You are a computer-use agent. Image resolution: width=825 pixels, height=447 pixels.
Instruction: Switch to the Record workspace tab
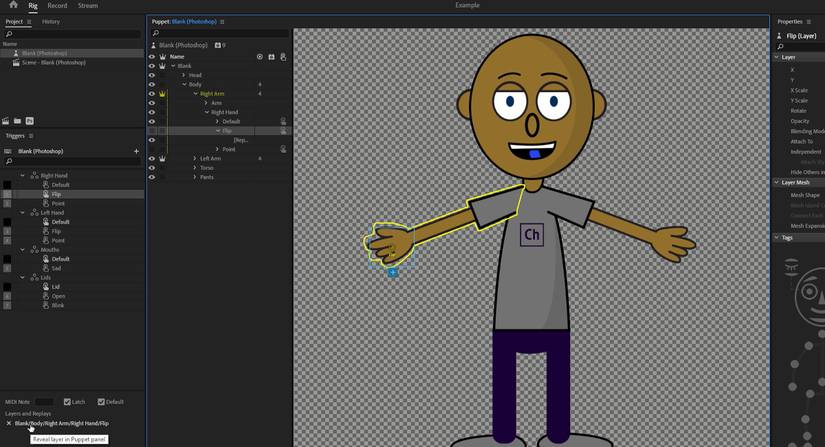(x=57, y=6)
